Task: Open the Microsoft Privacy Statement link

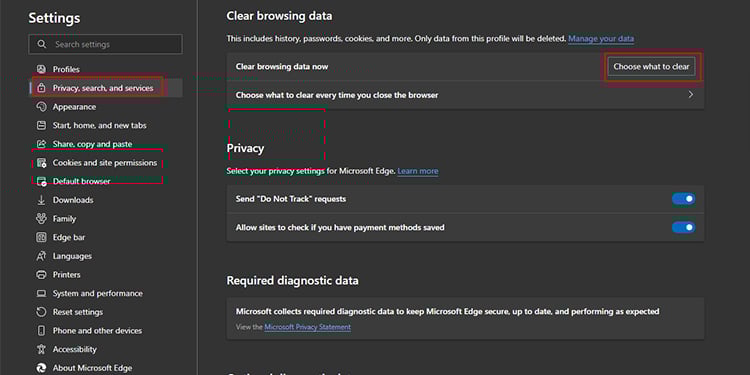Action: (x=308, y=327)
